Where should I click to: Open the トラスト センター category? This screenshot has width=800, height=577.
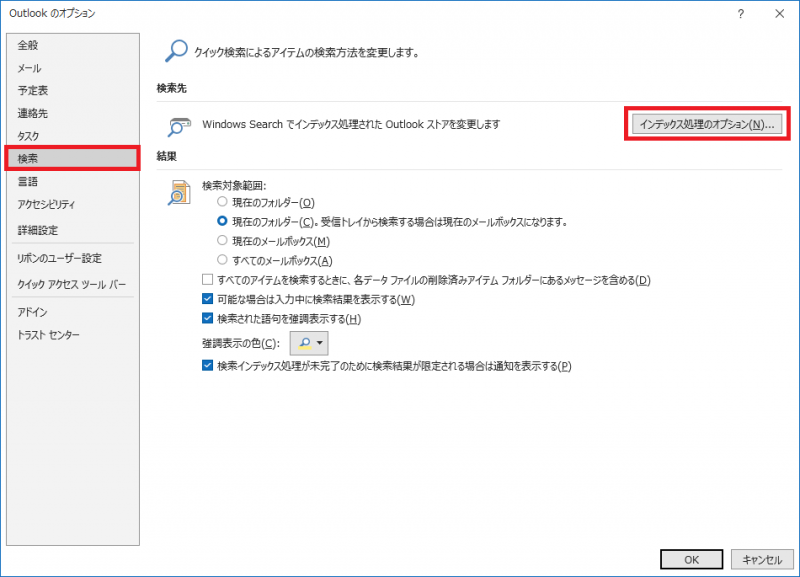tap(72, 335)
